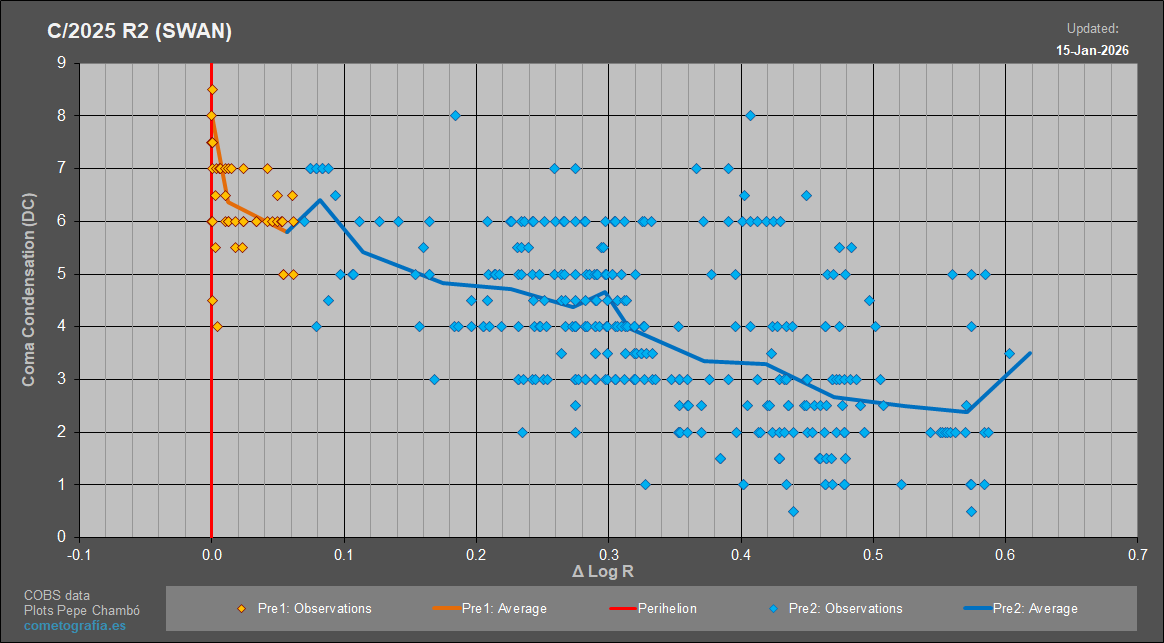Click the rightmost blue diamond at DC 3.5
1164x643 pixels.
point(1009,353)
